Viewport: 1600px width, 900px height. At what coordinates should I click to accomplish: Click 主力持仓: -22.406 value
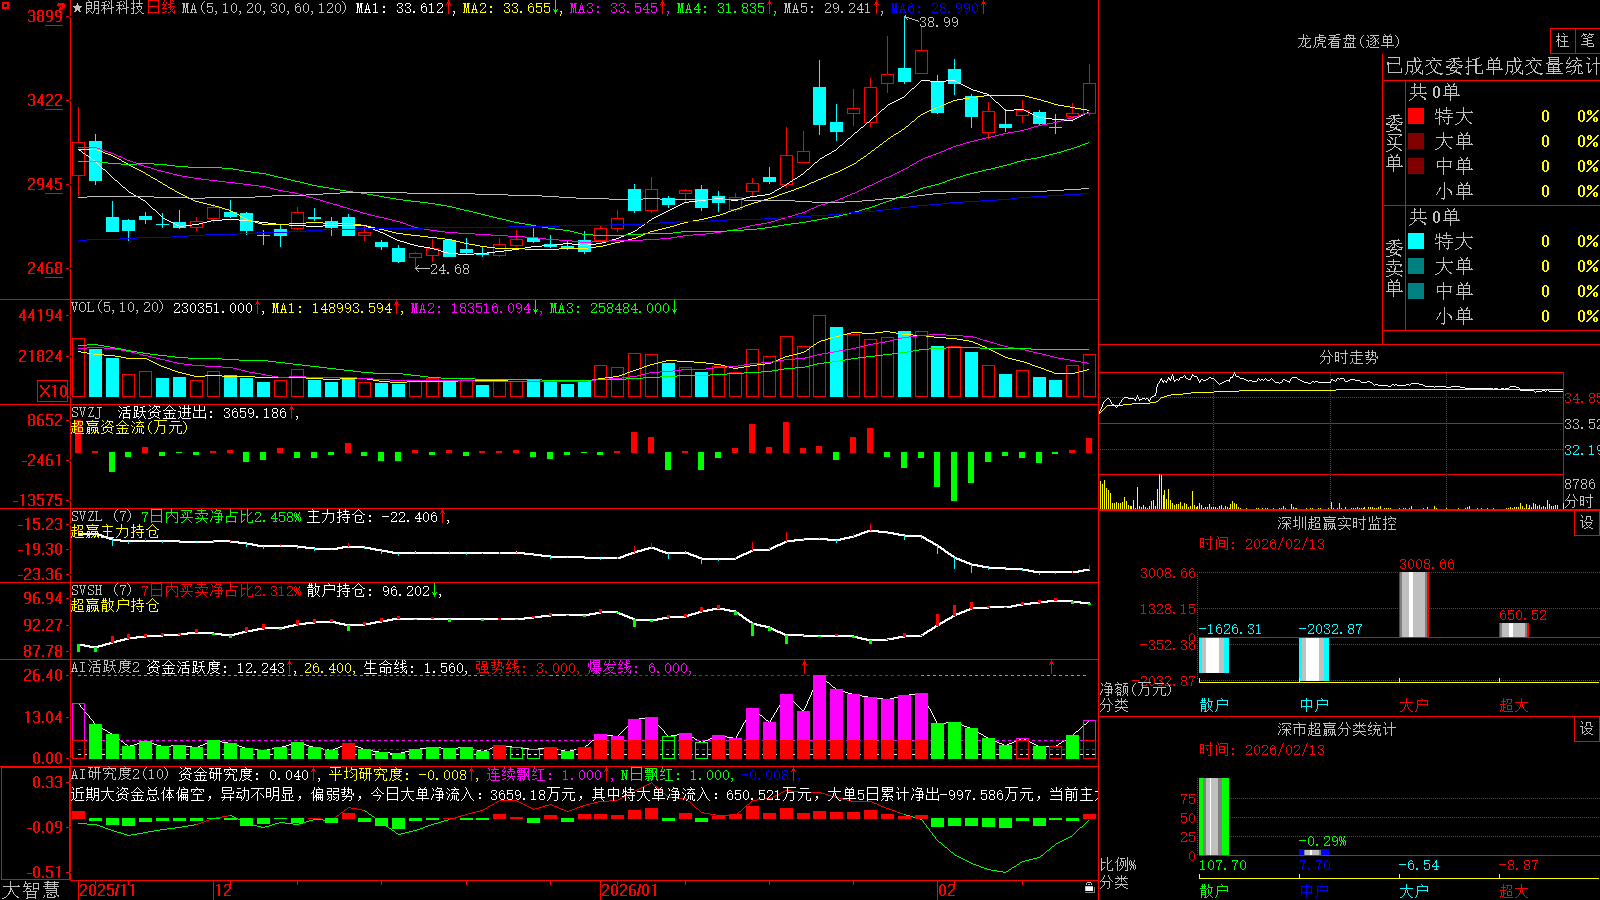[373, 517]
